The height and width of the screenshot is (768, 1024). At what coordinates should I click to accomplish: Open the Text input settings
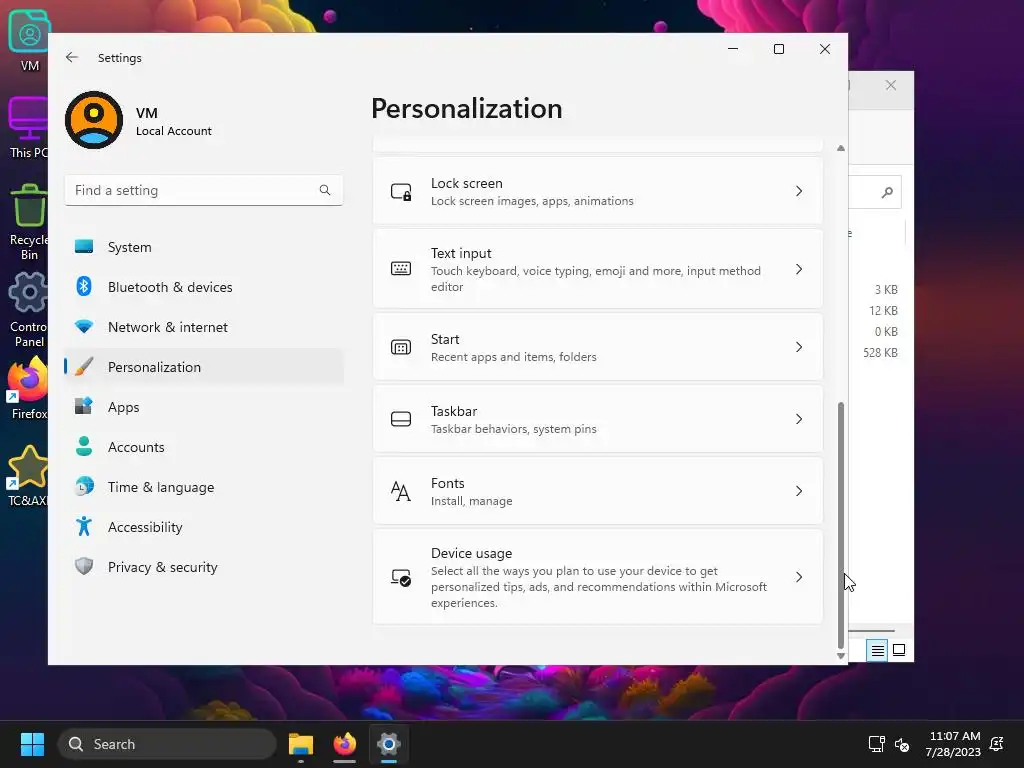(x=598, y=269)
